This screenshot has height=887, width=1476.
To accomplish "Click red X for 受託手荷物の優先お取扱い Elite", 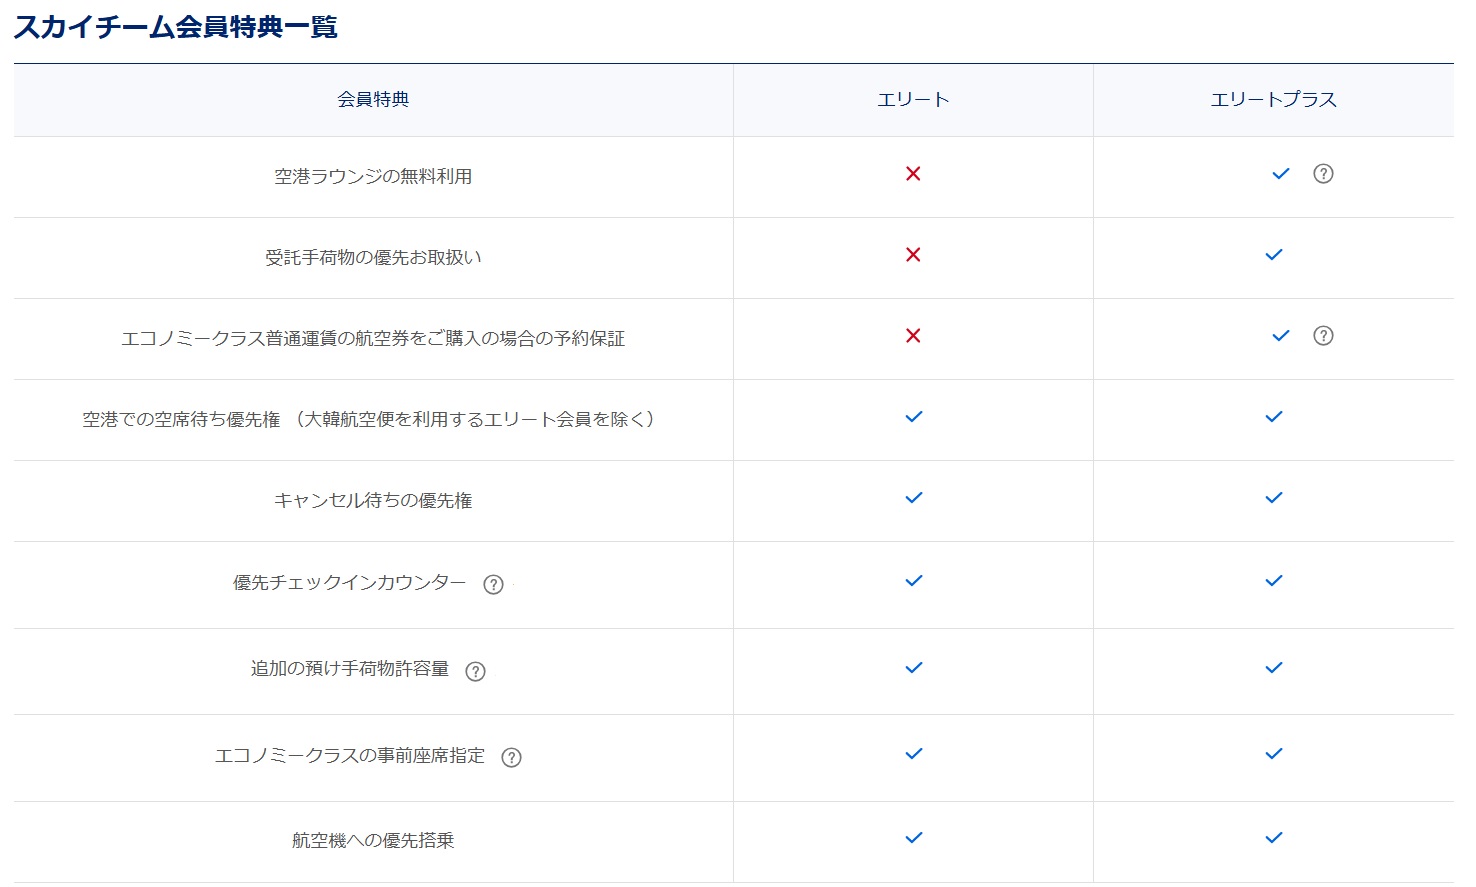I will (913, 255).
